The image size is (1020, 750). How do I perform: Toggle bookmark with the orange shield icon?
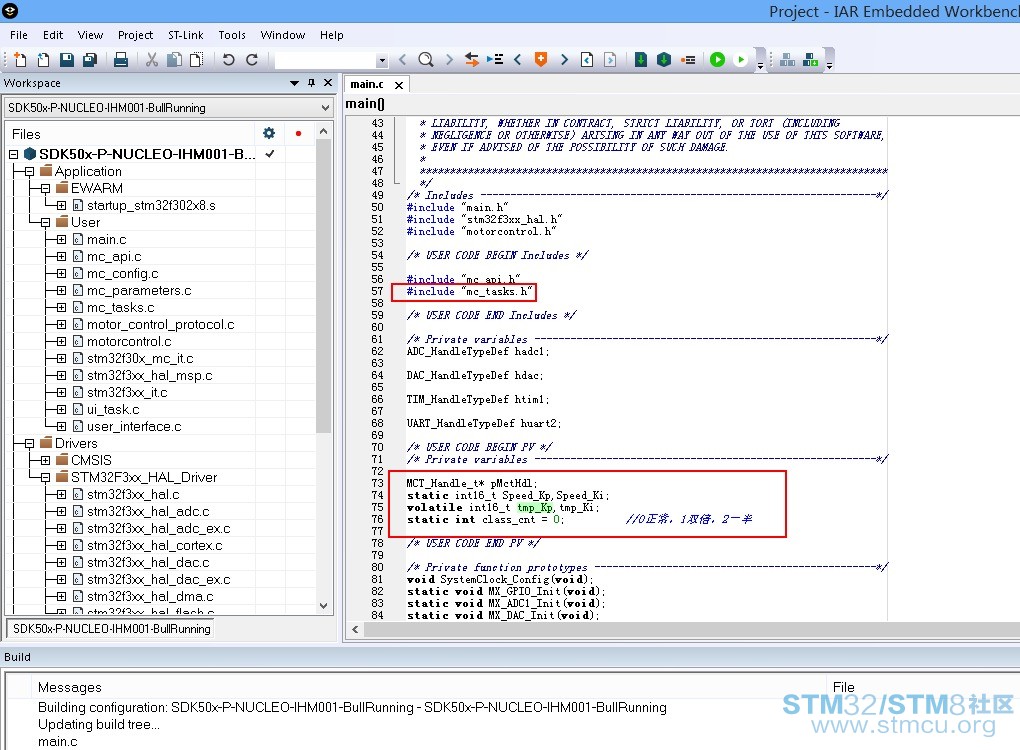click(541, 60)
